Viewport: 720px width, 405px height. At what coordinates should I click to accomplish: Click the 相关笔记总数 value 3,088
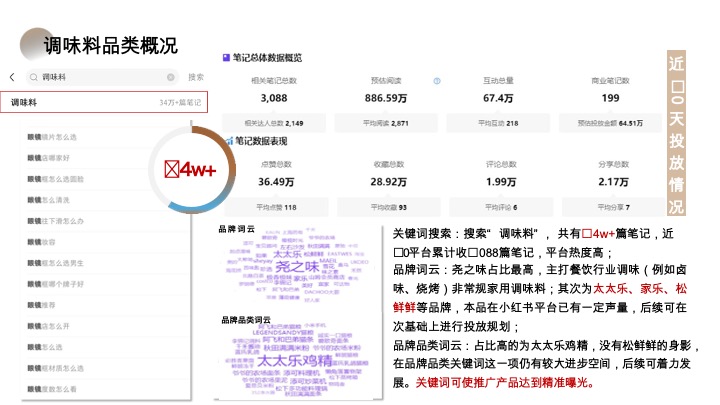click(x=274, y=98)
